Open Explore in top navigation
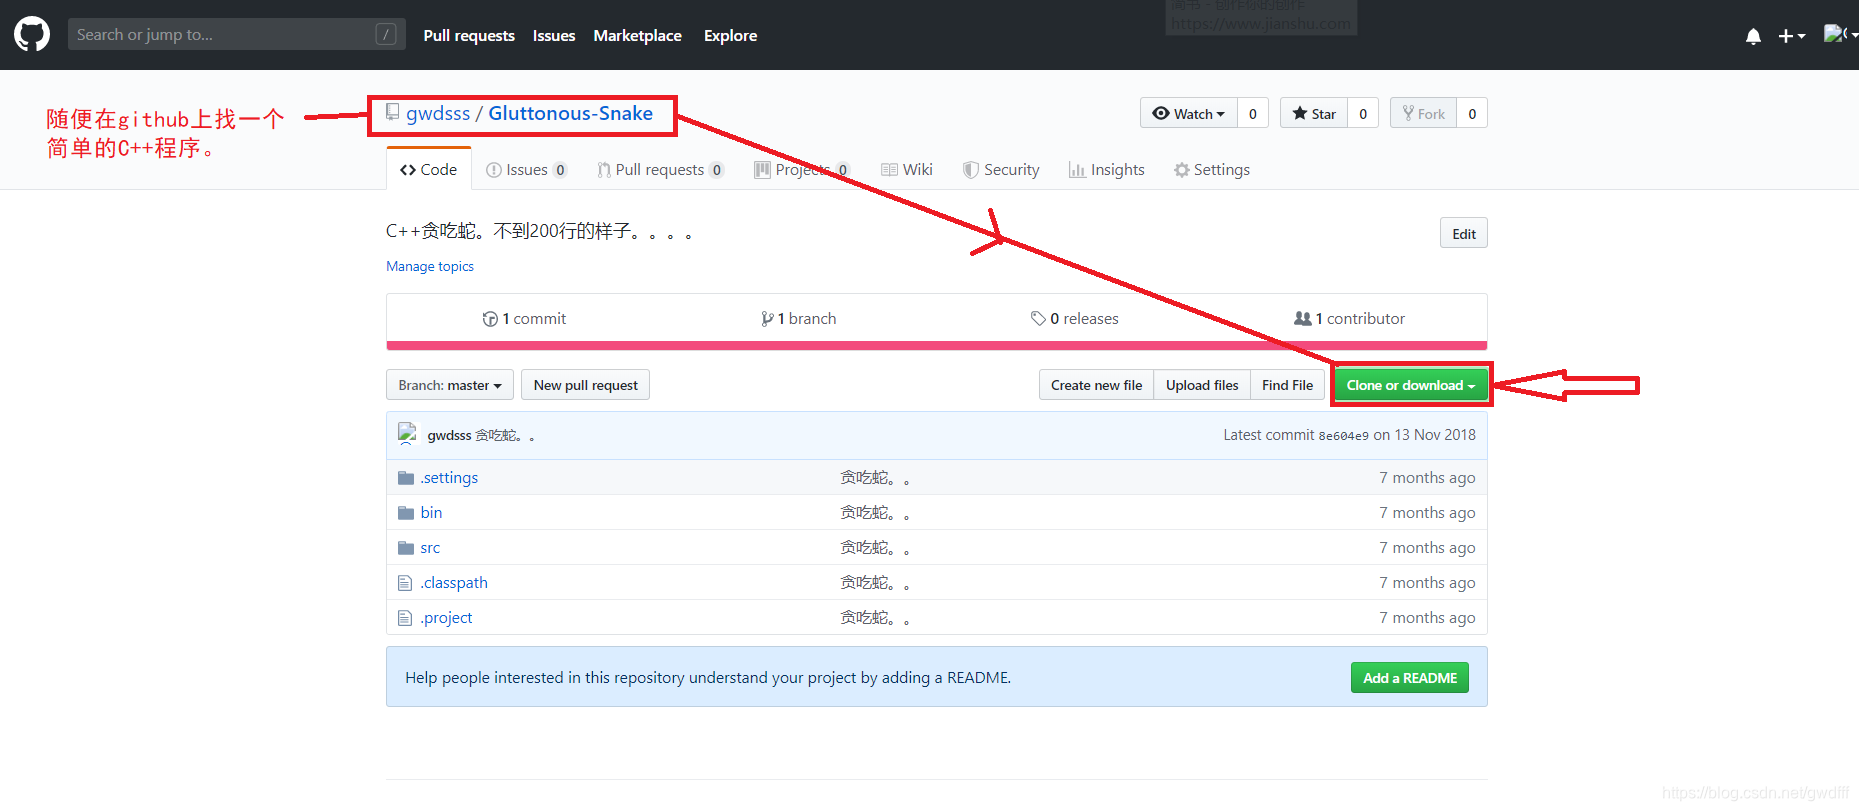 tap(730, 35)
